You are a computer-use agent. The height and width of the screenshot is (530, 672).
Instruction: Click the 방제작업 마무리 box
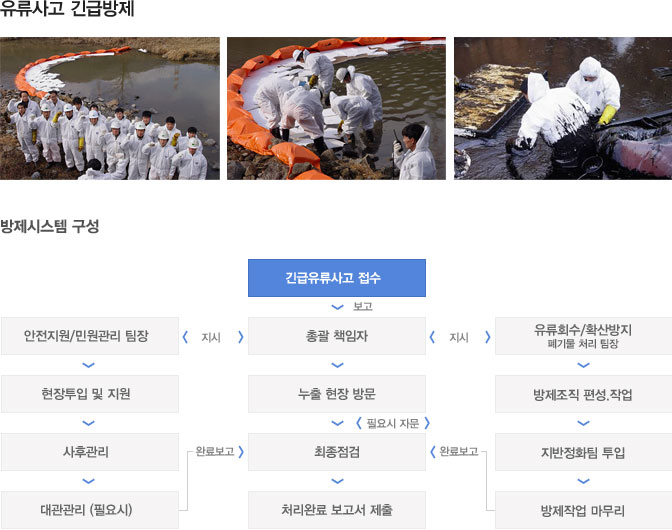pos(583,510)
